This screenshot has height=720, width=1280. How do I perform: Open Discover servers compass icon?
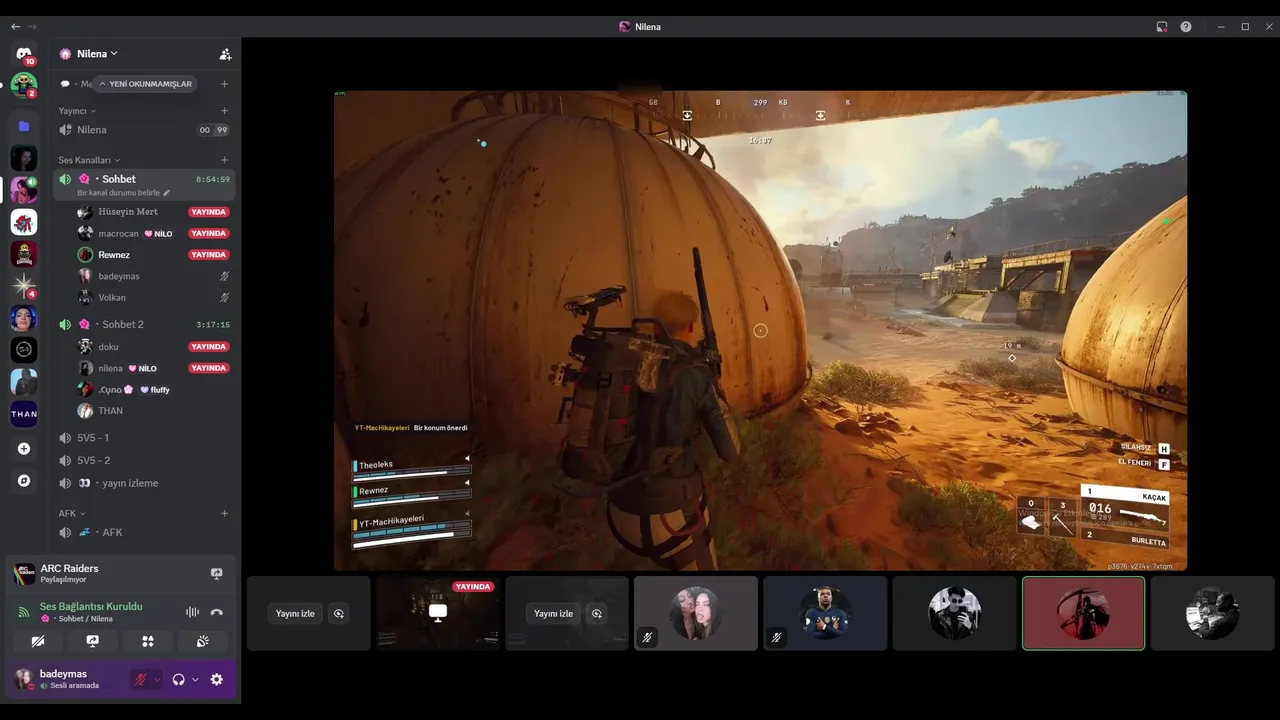[x=24, y=481]
